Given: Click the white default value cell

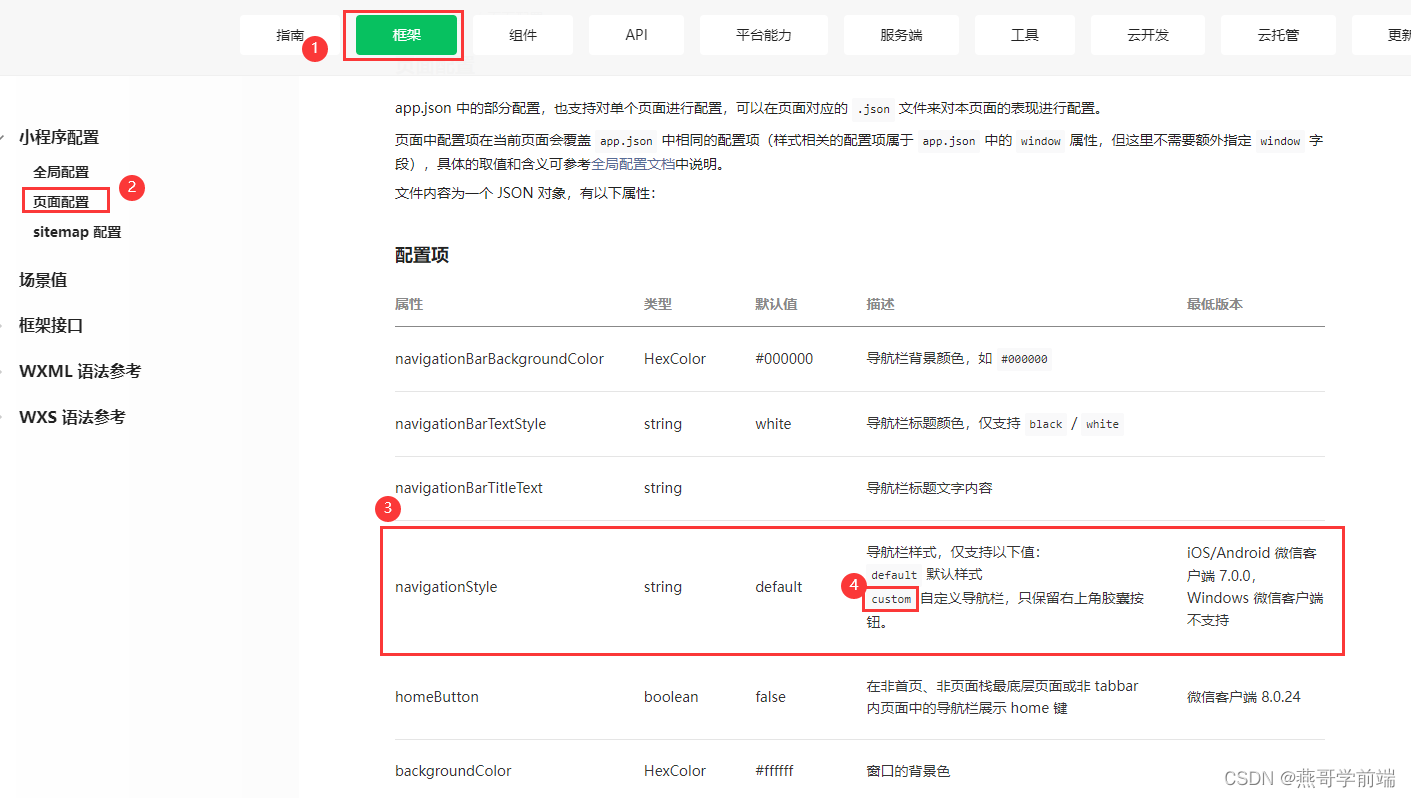Looking at the screenshot, I should point(773,424).
